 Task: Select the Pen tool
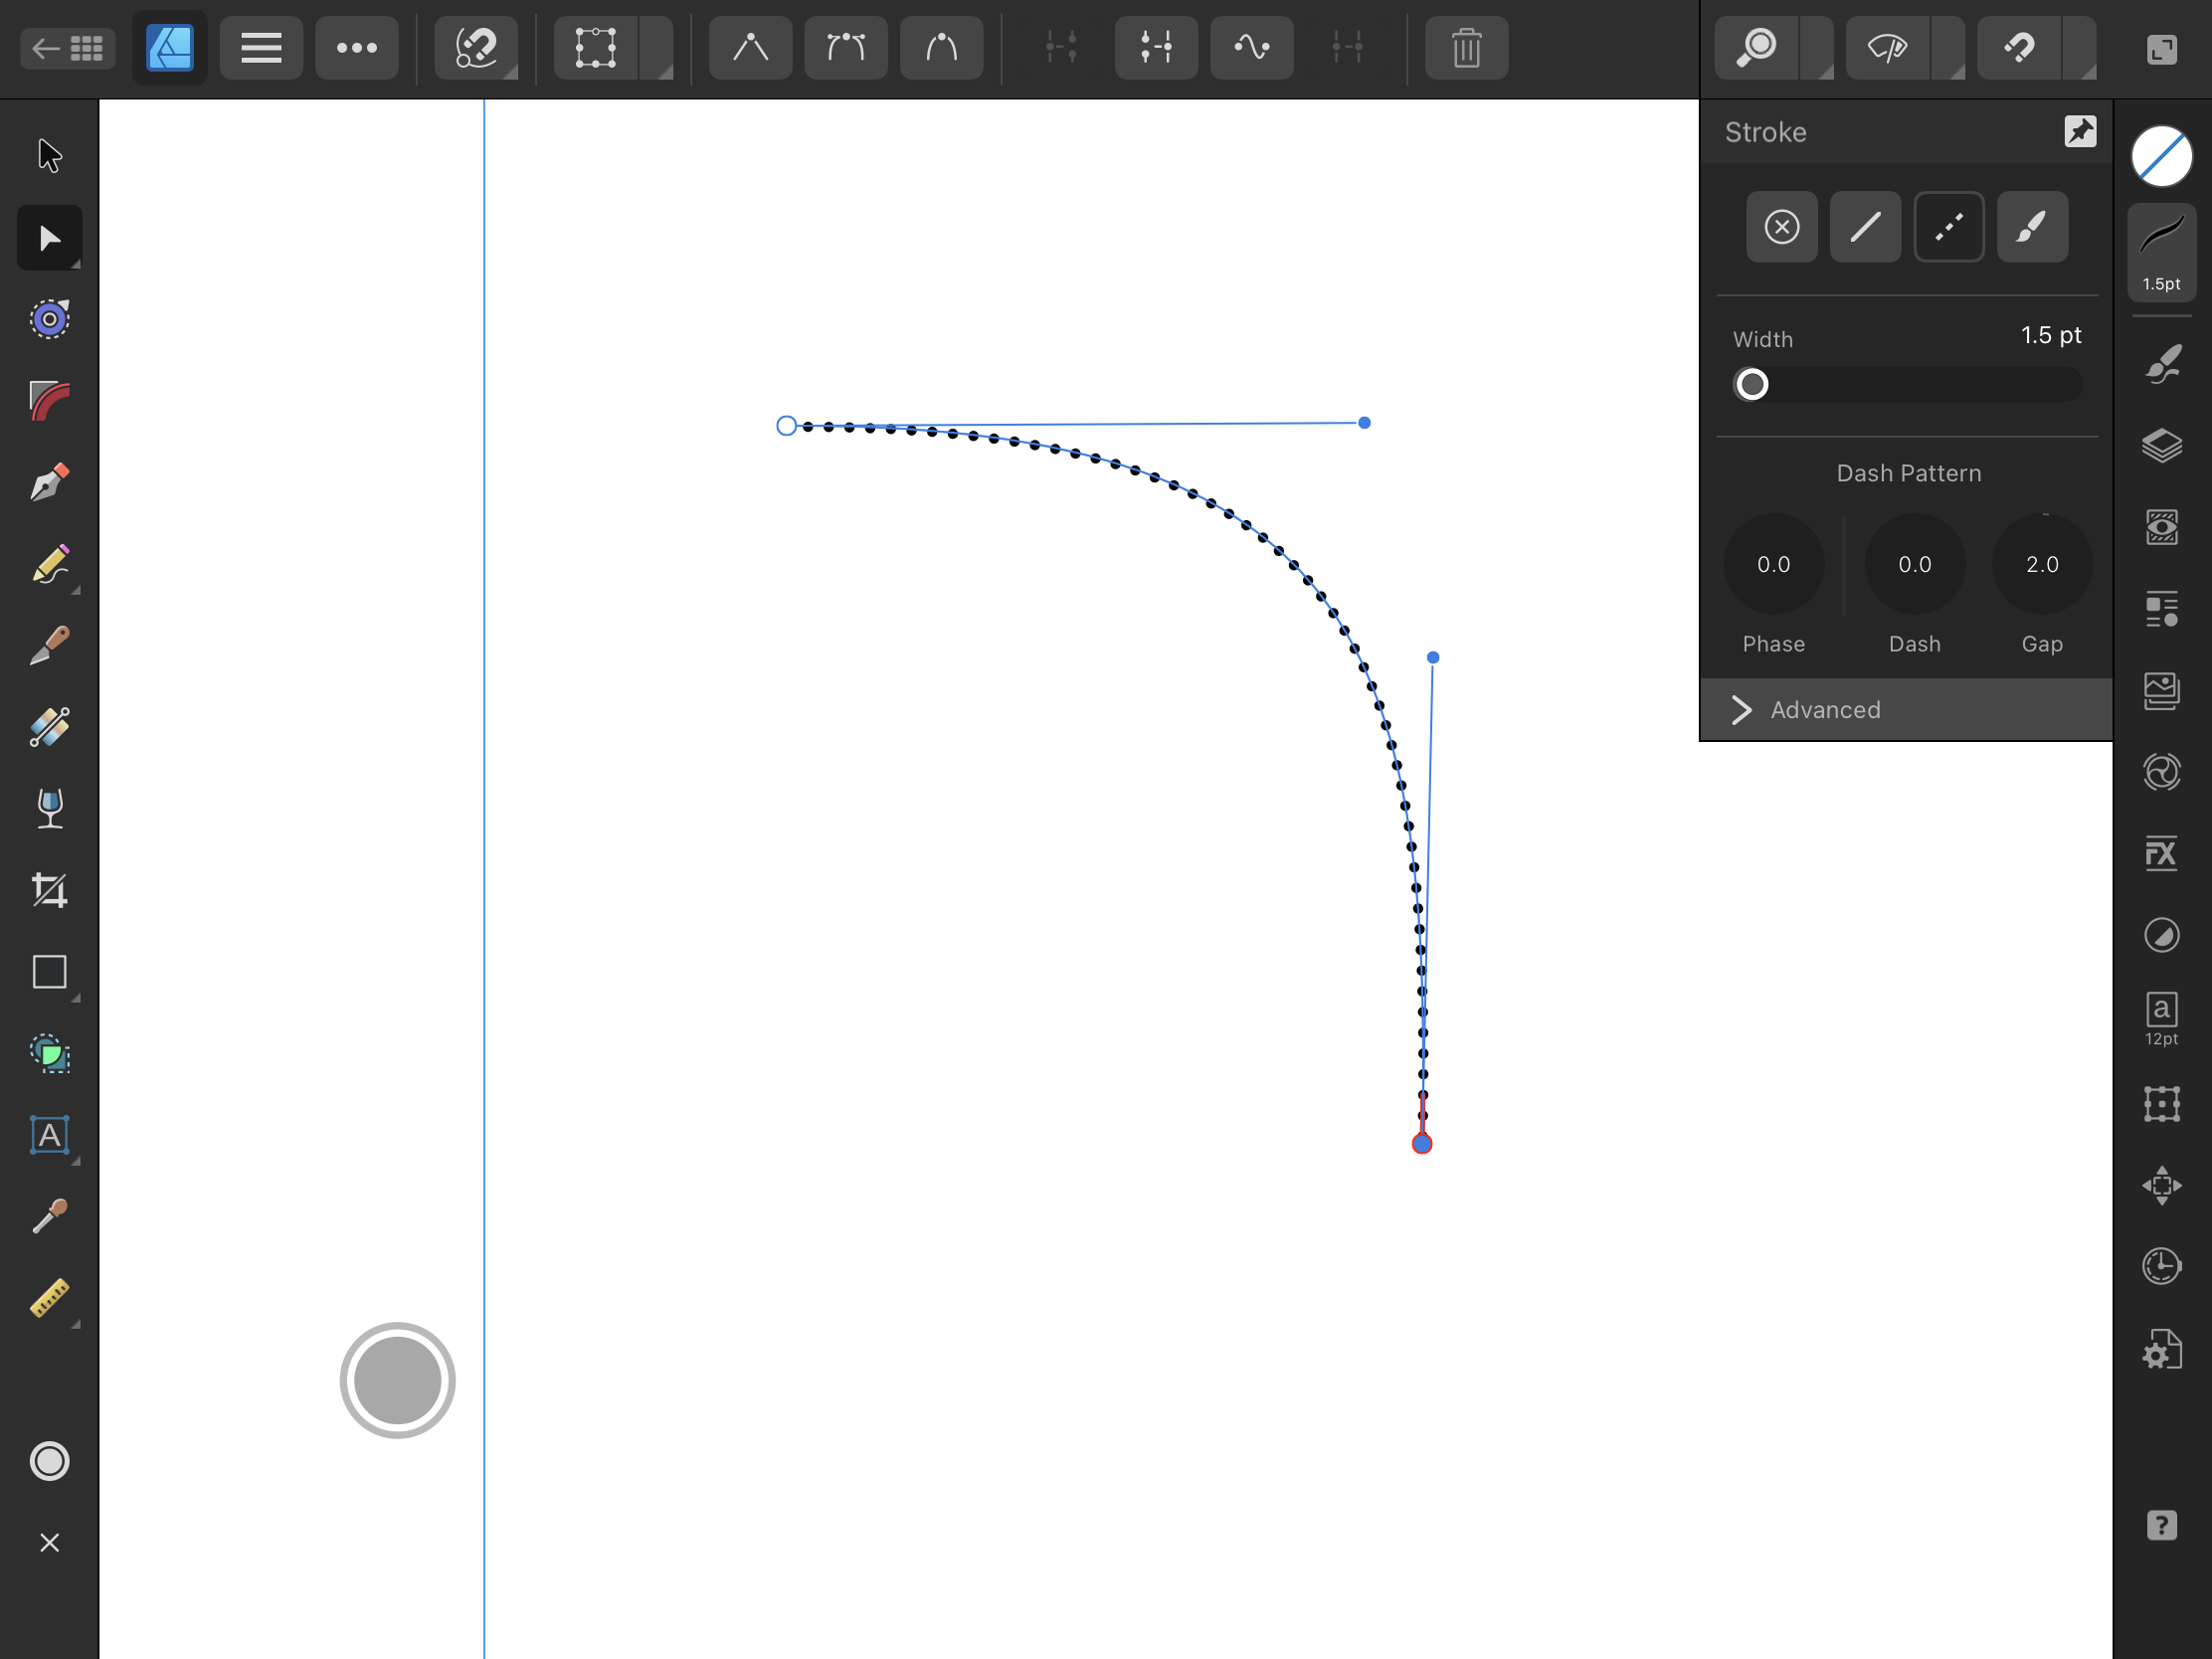(49, 483)
